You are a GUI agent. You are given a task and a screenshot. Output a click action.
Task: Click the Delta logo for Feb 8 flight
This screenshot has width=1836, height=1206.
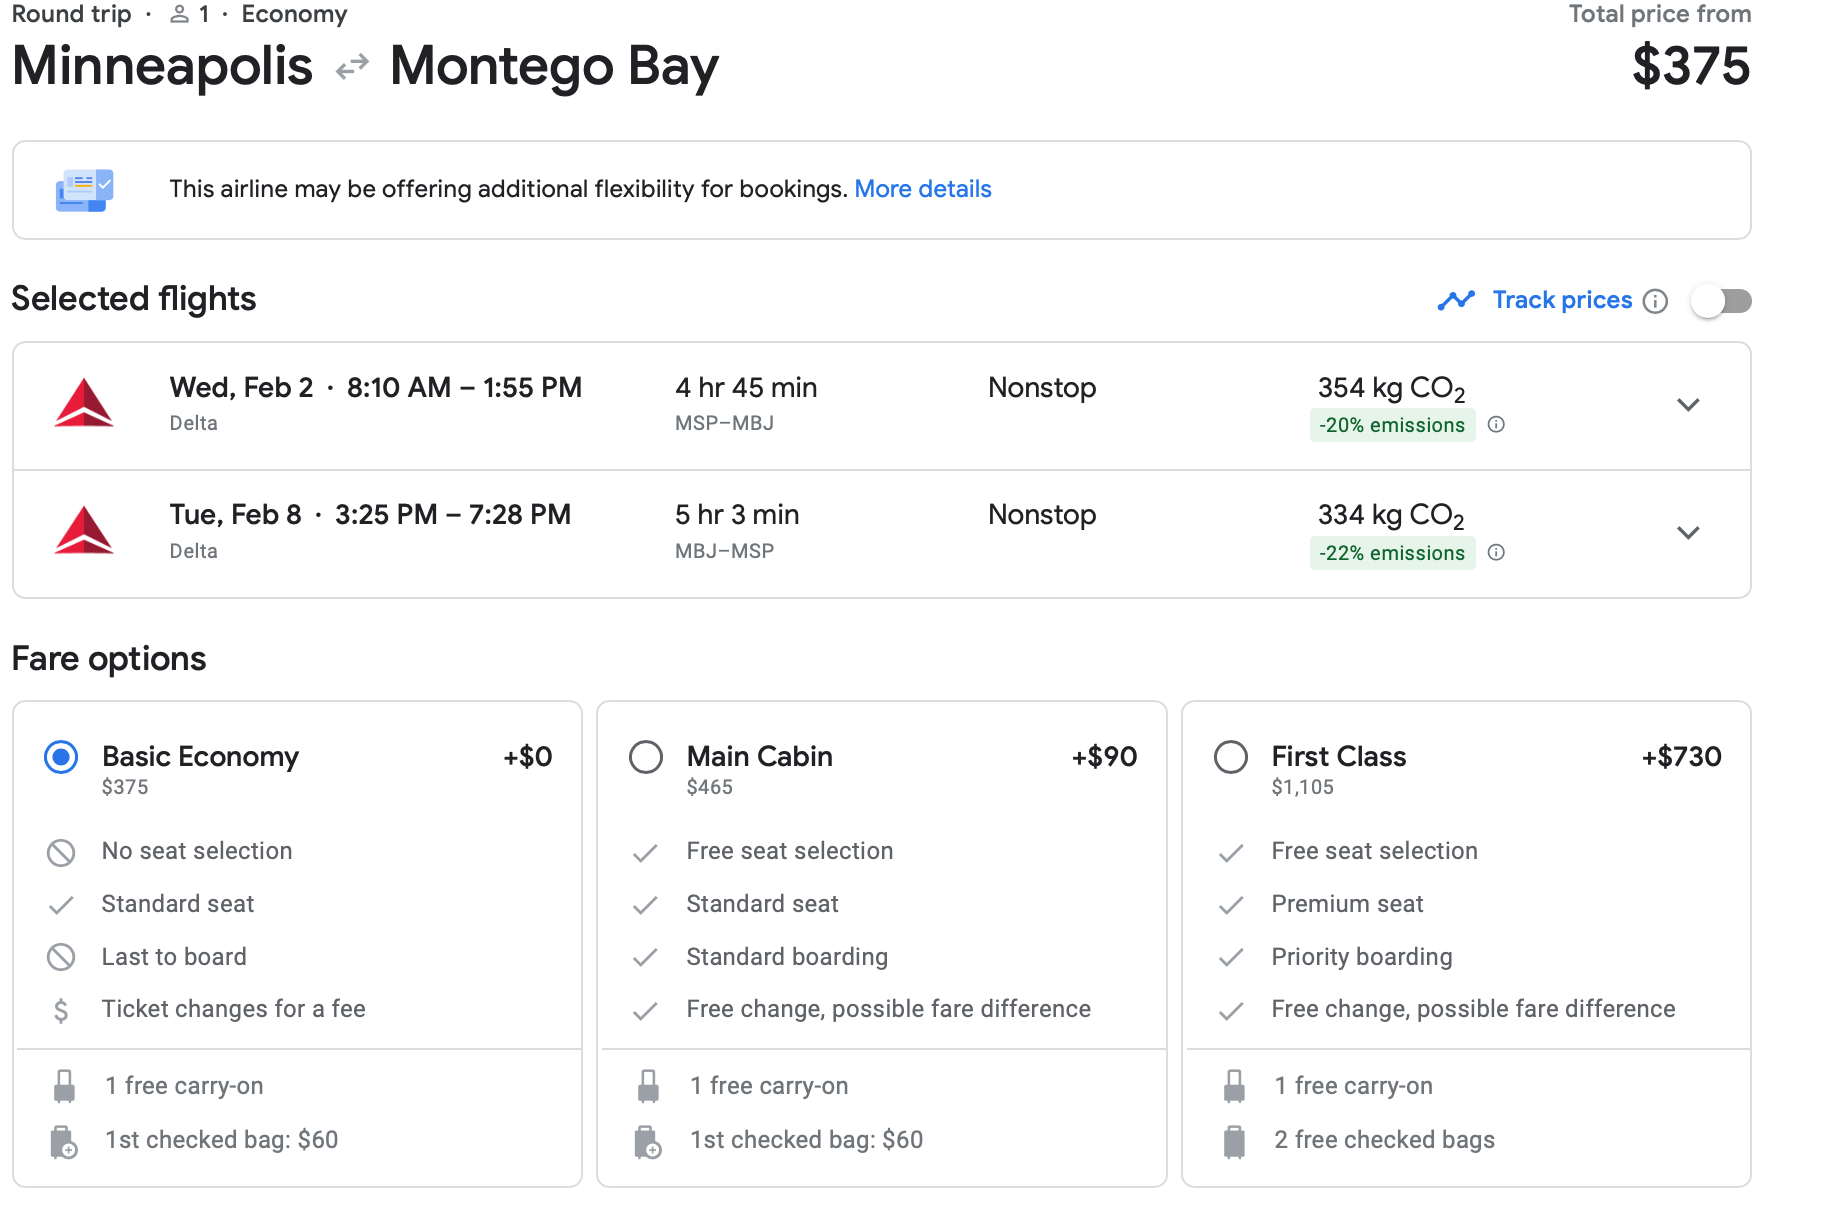point(84,531)
